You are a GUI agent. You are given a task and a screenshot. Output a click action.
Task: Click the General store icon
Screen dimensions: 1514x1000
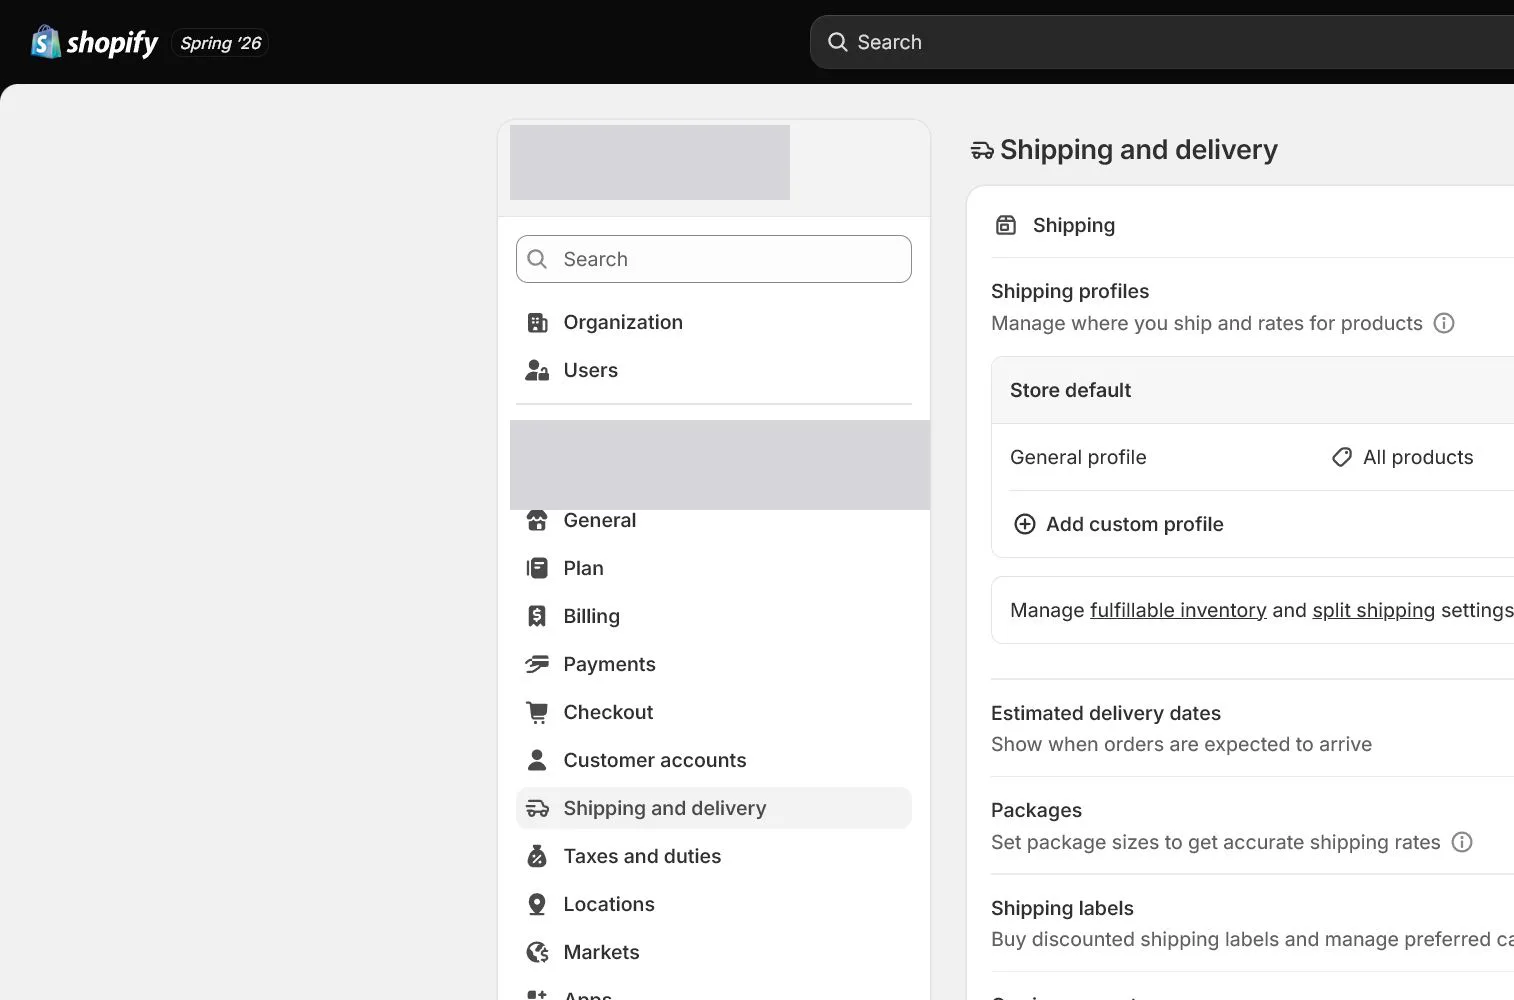coord(537,520)
